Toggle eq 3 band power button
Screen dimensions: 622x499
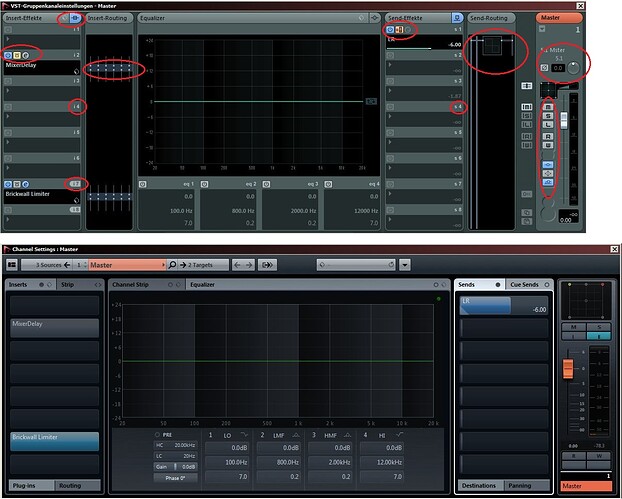[x=267, y=184]
